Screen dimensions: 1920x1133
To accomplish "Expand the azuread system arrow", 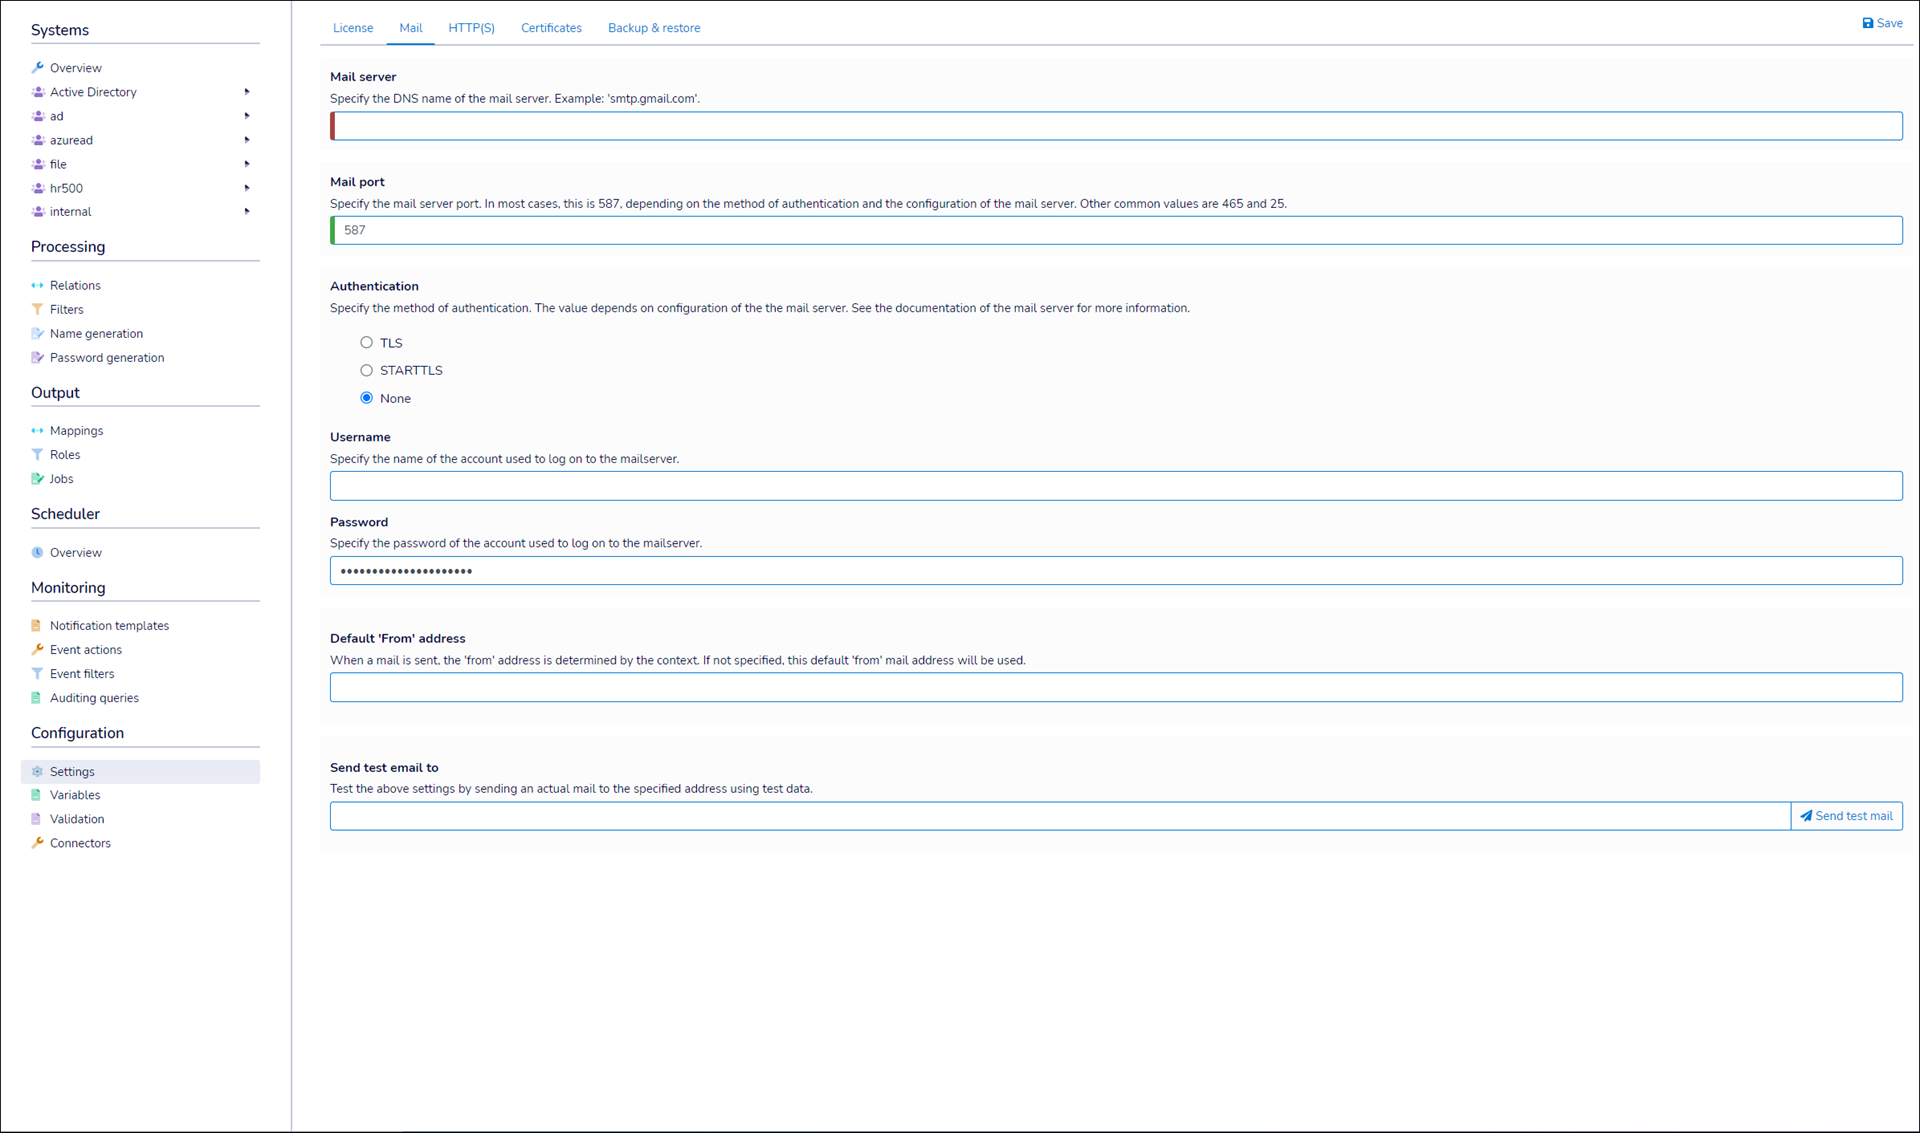I will click(x=247, y=140).
